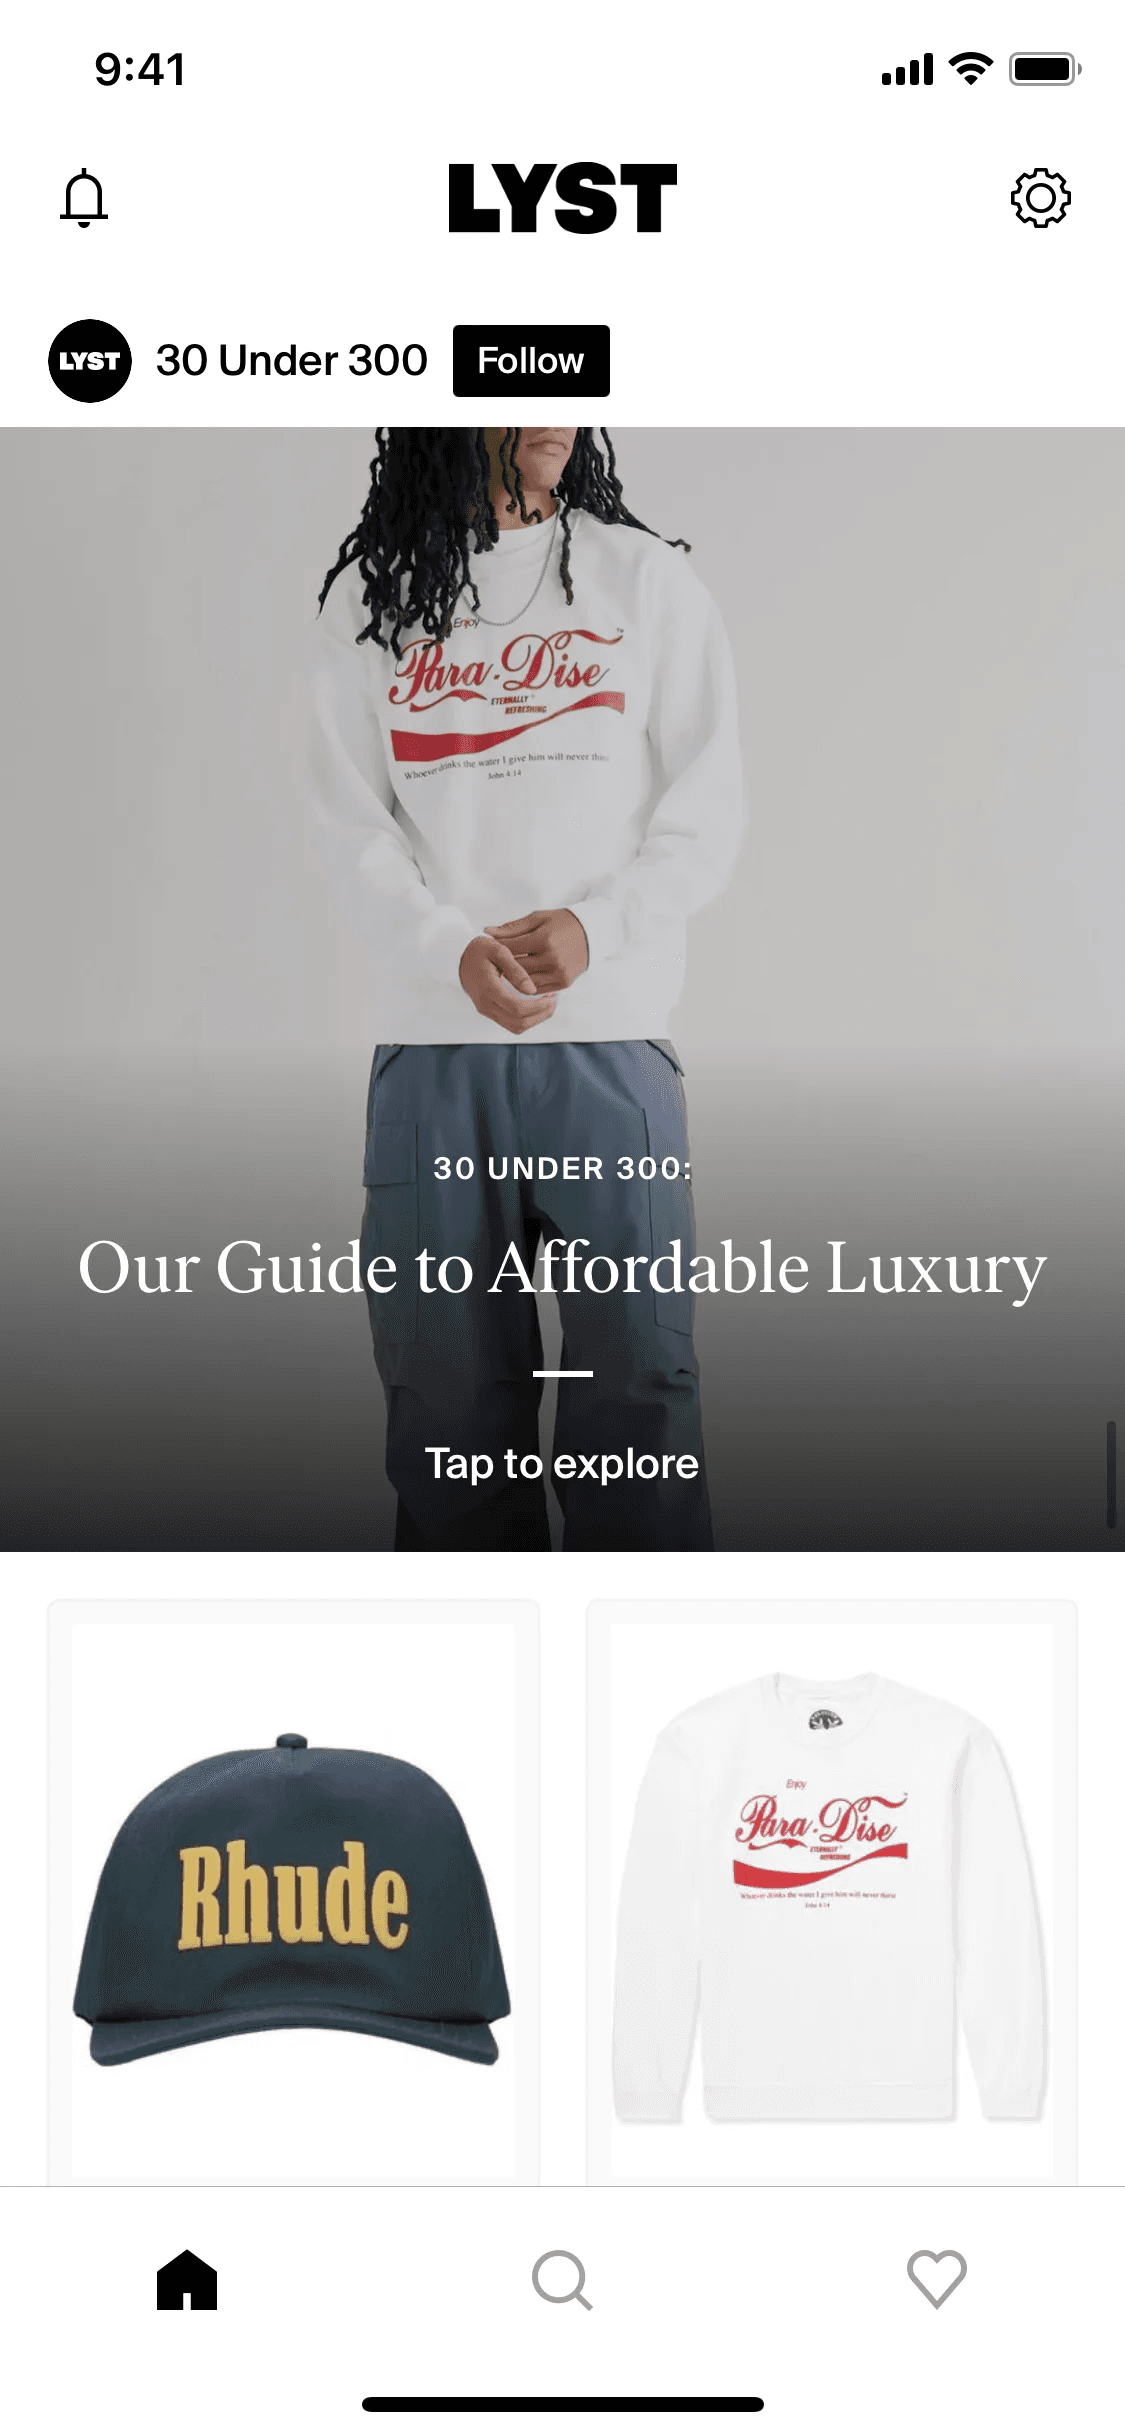This screenshot has height=2436, width=1125.
Task: Open Search tab magnifier icon
Action: coord(562,2280)
